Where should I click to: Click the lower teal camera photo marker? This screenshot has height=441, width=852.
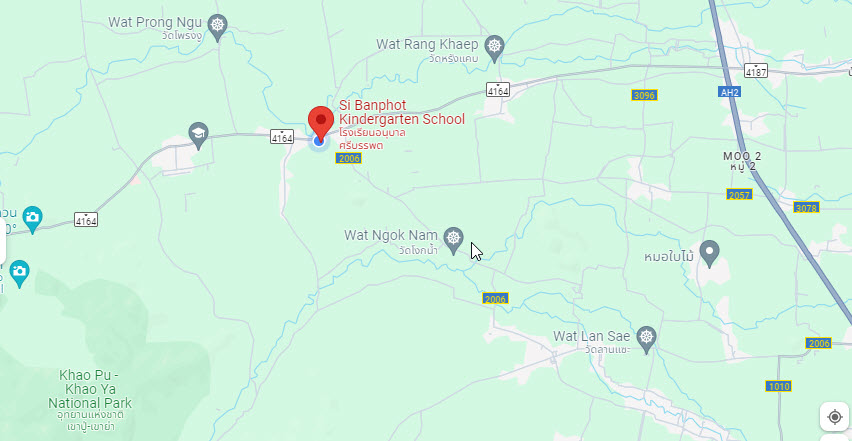click(x=19, y=273)
